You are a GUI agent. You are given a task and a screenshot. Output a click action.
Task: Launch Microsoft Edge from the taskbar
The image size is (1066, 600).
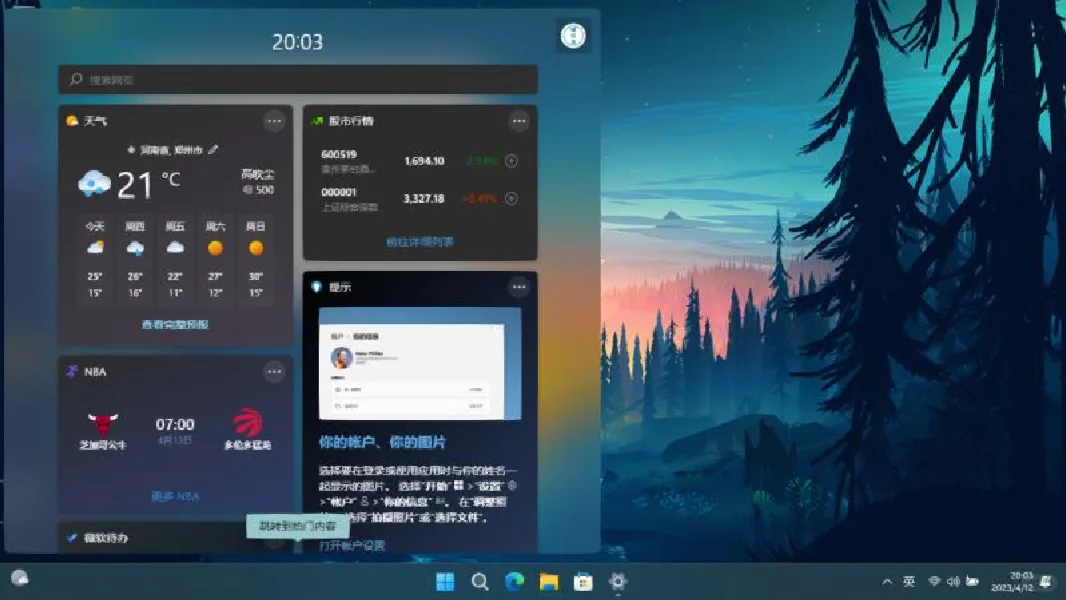click(x=514, y=580)
